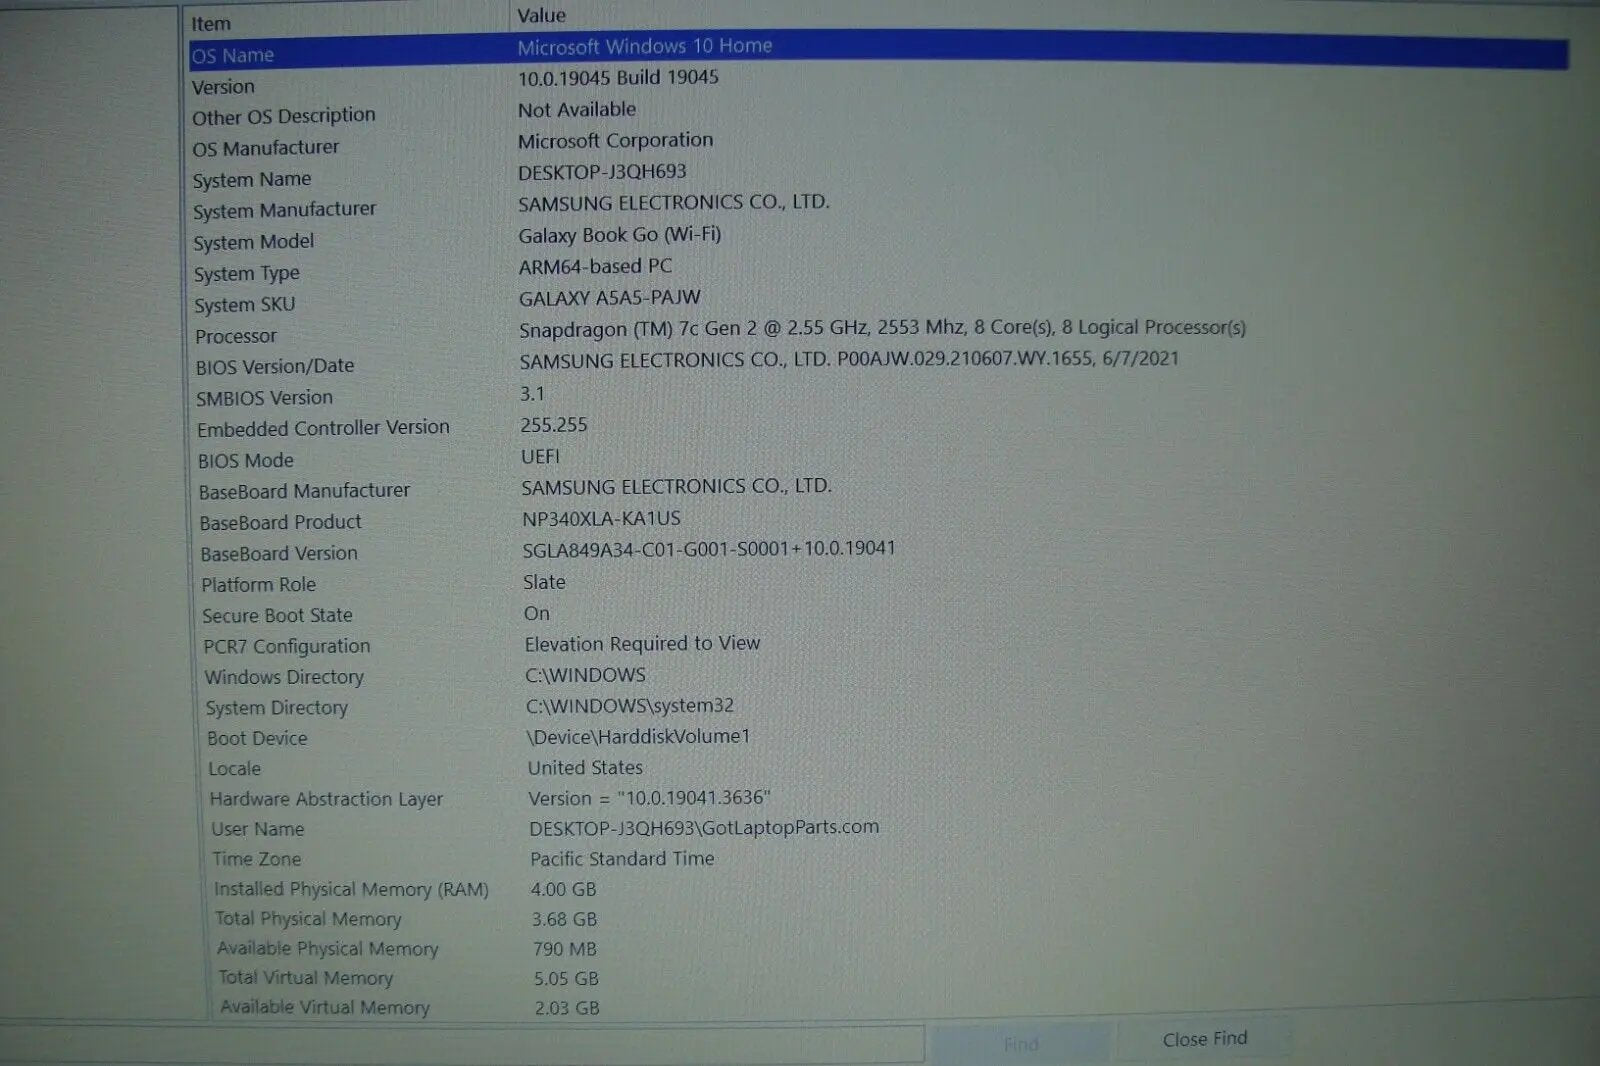Click the value Slate
This screenshot has height=1066, width=1600.
coord(544,582)
